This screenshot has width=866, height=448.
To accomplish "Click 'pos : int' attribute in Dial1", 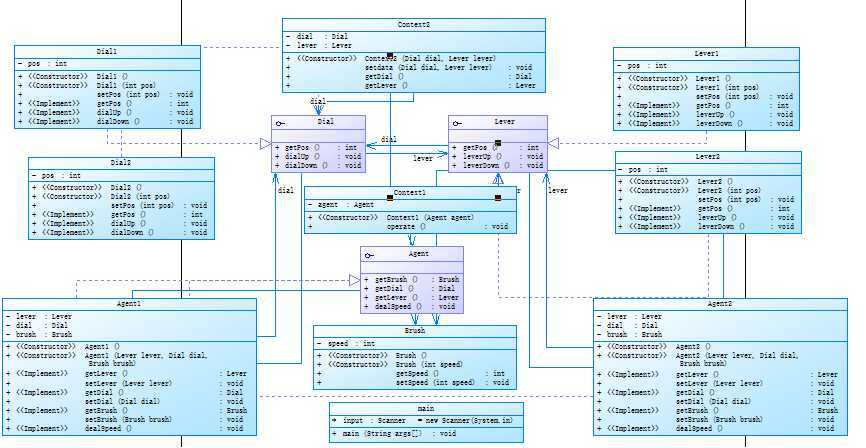I will pyautogui.click(x=42, y=64).
